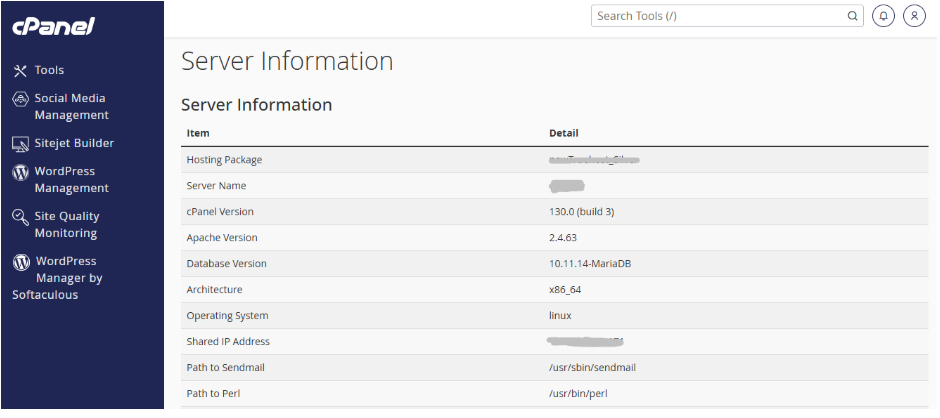This screenshot has width=940, height=418.
Task: Click the /usr/bin/perl value
Action: [579, 394]
